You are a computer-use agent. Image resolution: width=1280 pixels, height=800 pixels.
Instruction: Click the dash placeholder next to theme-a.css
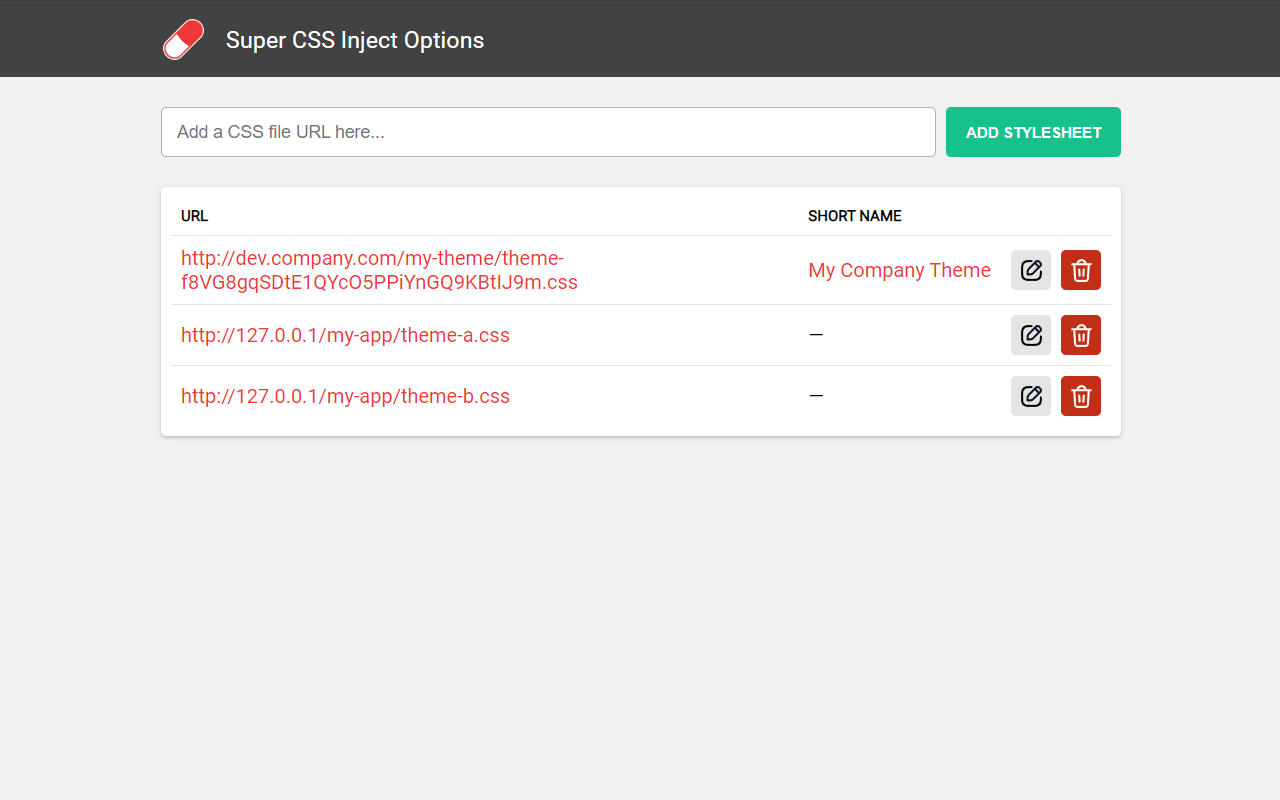click(816, 335)
